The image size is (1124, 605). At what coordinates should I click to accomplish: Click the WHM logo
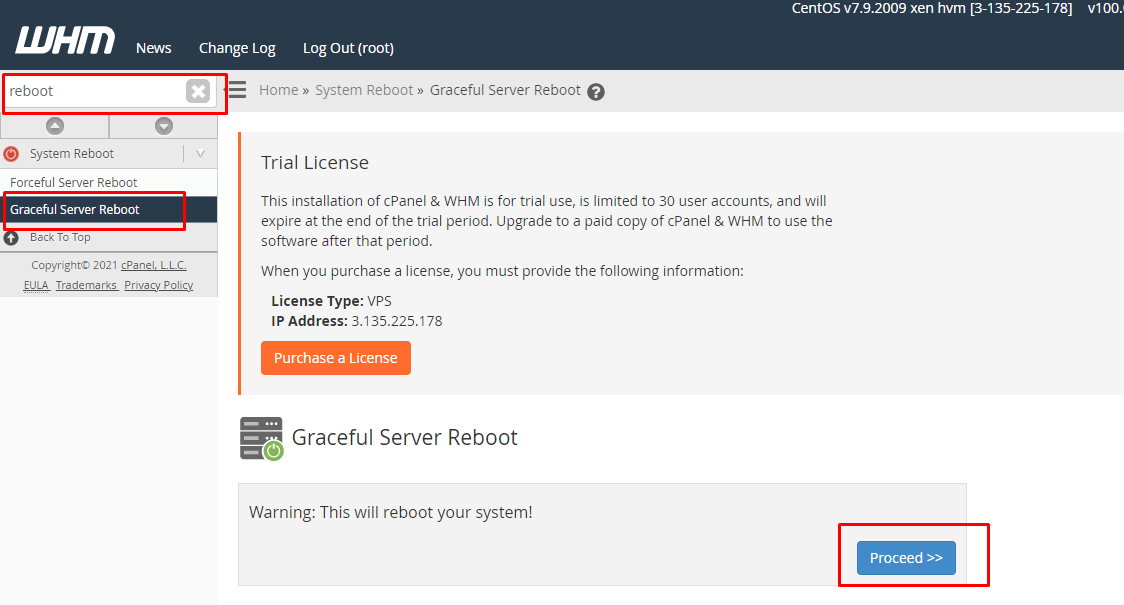65,41
